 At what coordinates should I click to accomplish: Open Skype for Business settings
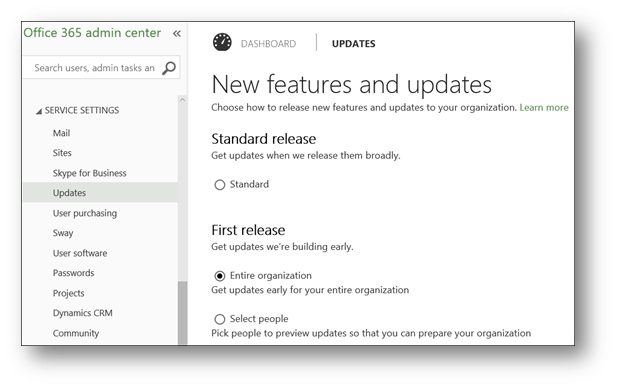pos(90,173)
